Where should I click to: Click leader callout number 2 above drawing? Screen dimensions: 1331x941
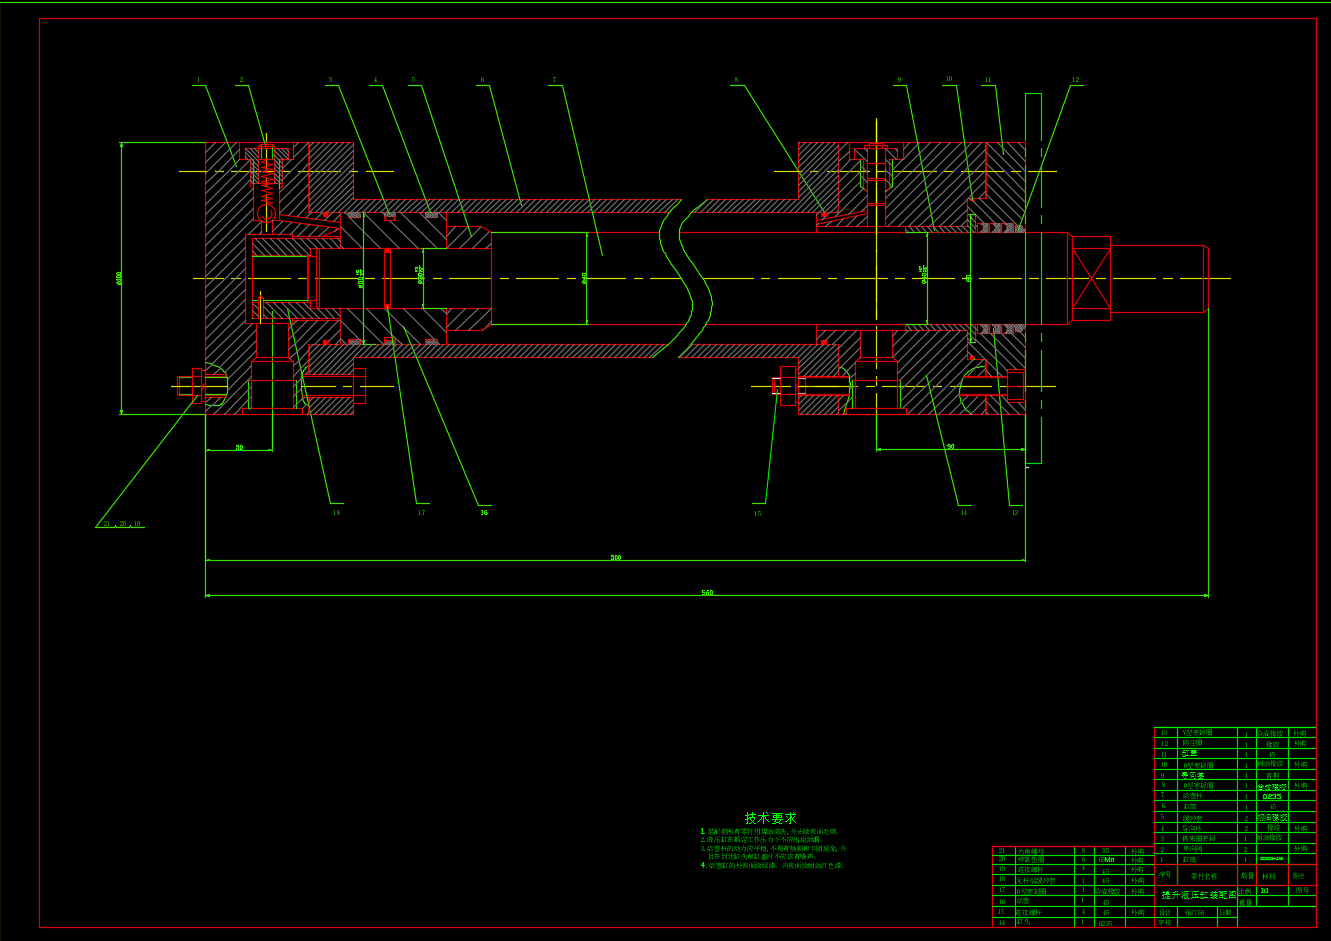[x=241, y=80]
